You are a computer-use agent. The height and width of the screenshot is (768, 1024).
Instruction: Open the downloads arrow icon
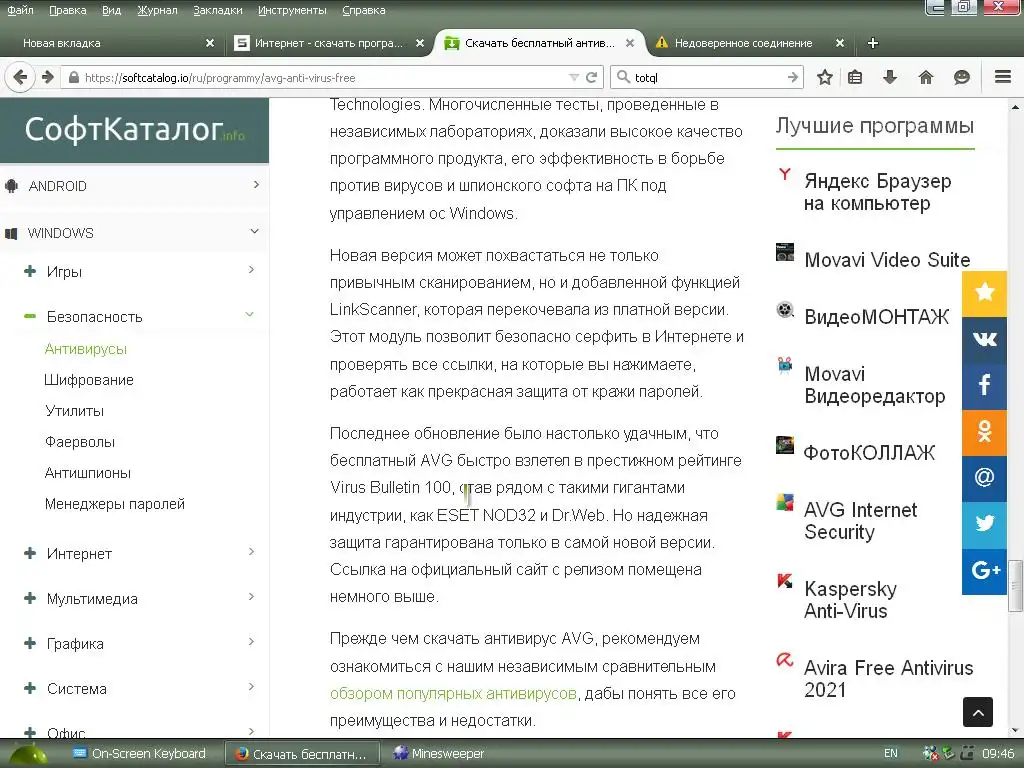[x=889, y=77]
